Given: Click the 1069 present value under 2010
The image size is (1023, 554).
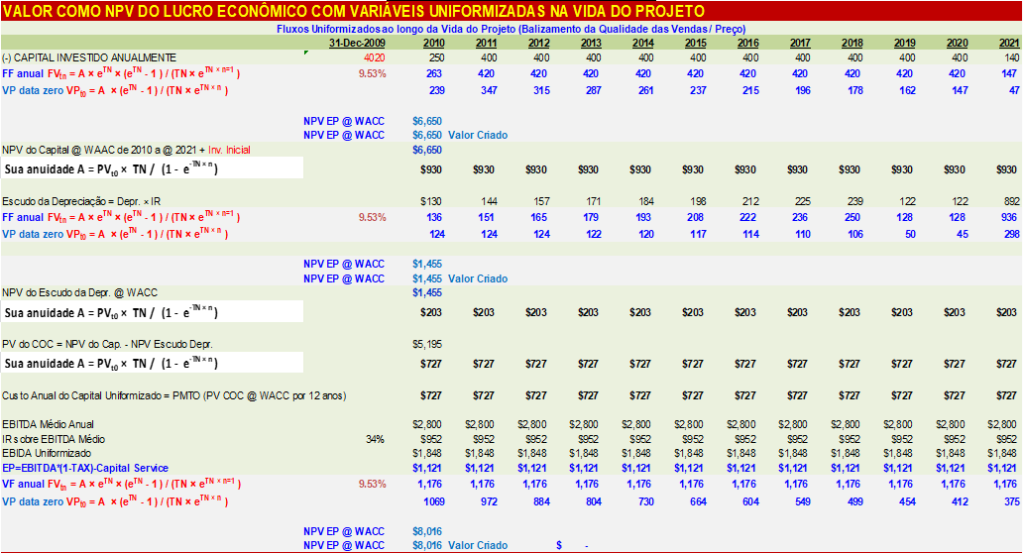Looking at the screenshot, I should click(x=432, y=500).
